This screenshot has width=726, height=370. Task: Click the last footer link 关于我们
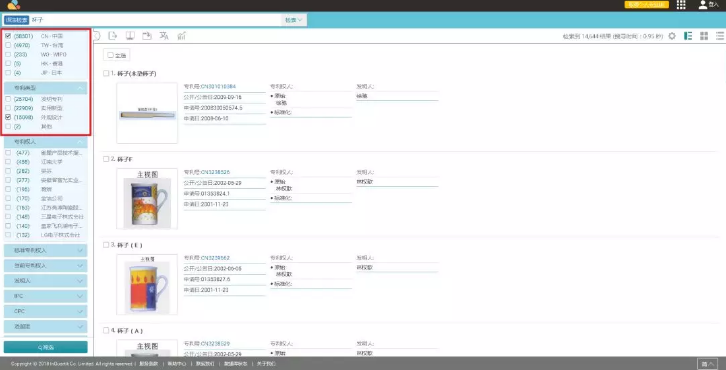coord(266,364)
